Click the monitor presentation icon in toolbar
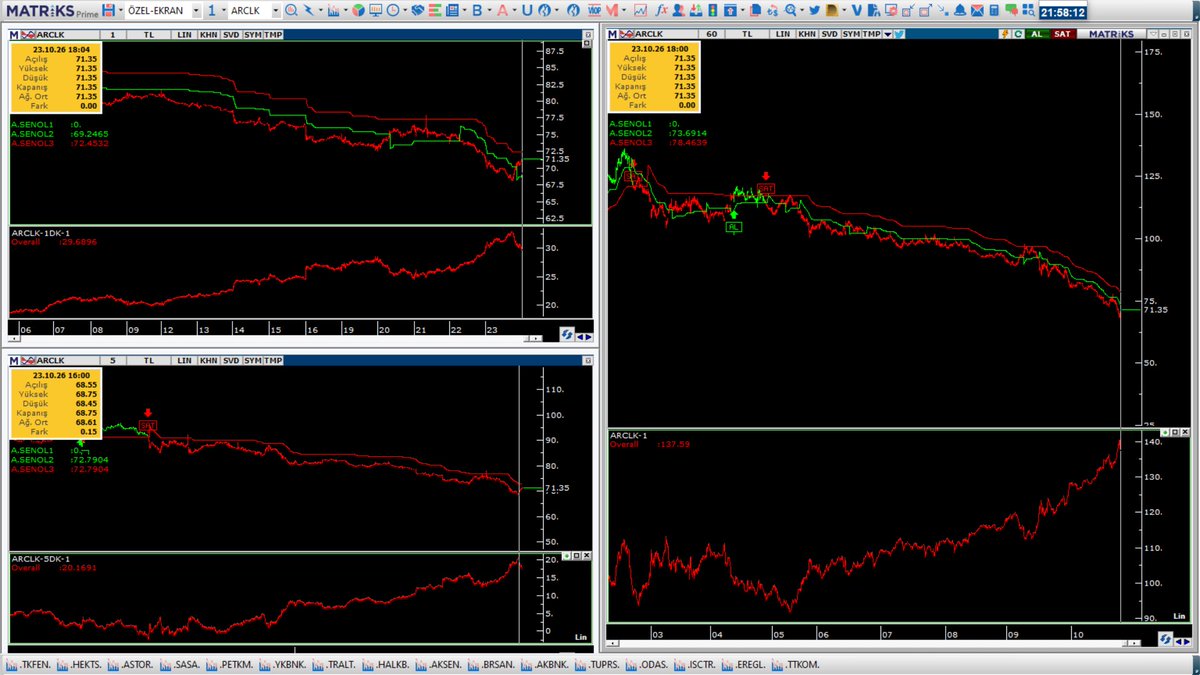The image size is (1200, 675). click(x=375, y=10)
